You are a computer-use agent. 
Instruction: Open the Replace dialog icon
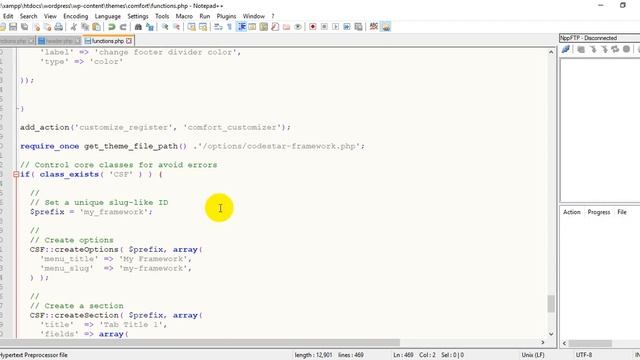[x=149, y=27]
